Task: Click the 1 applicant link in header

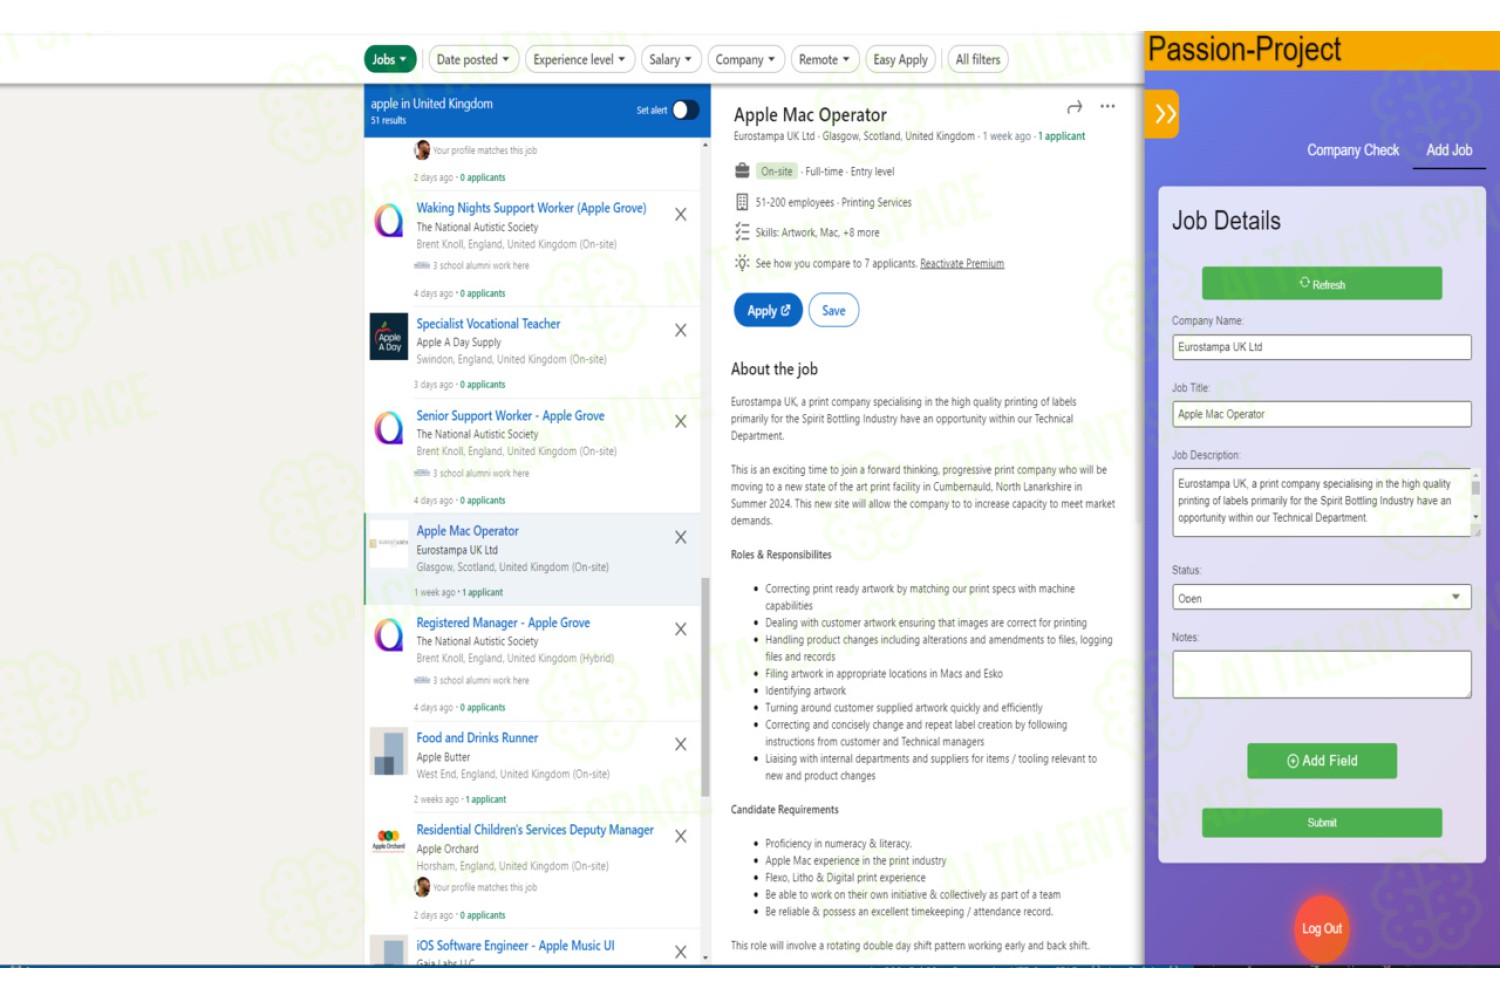Action: [1061, 136]
